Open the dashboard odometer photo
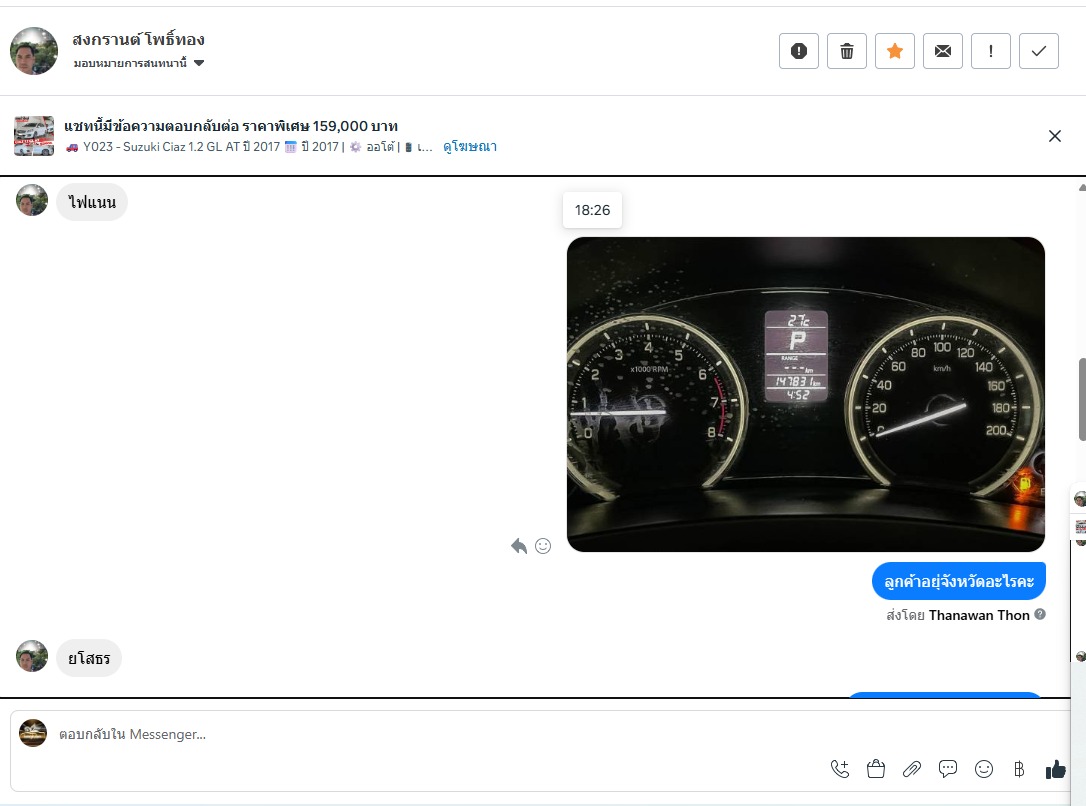 tap(805, 394)
